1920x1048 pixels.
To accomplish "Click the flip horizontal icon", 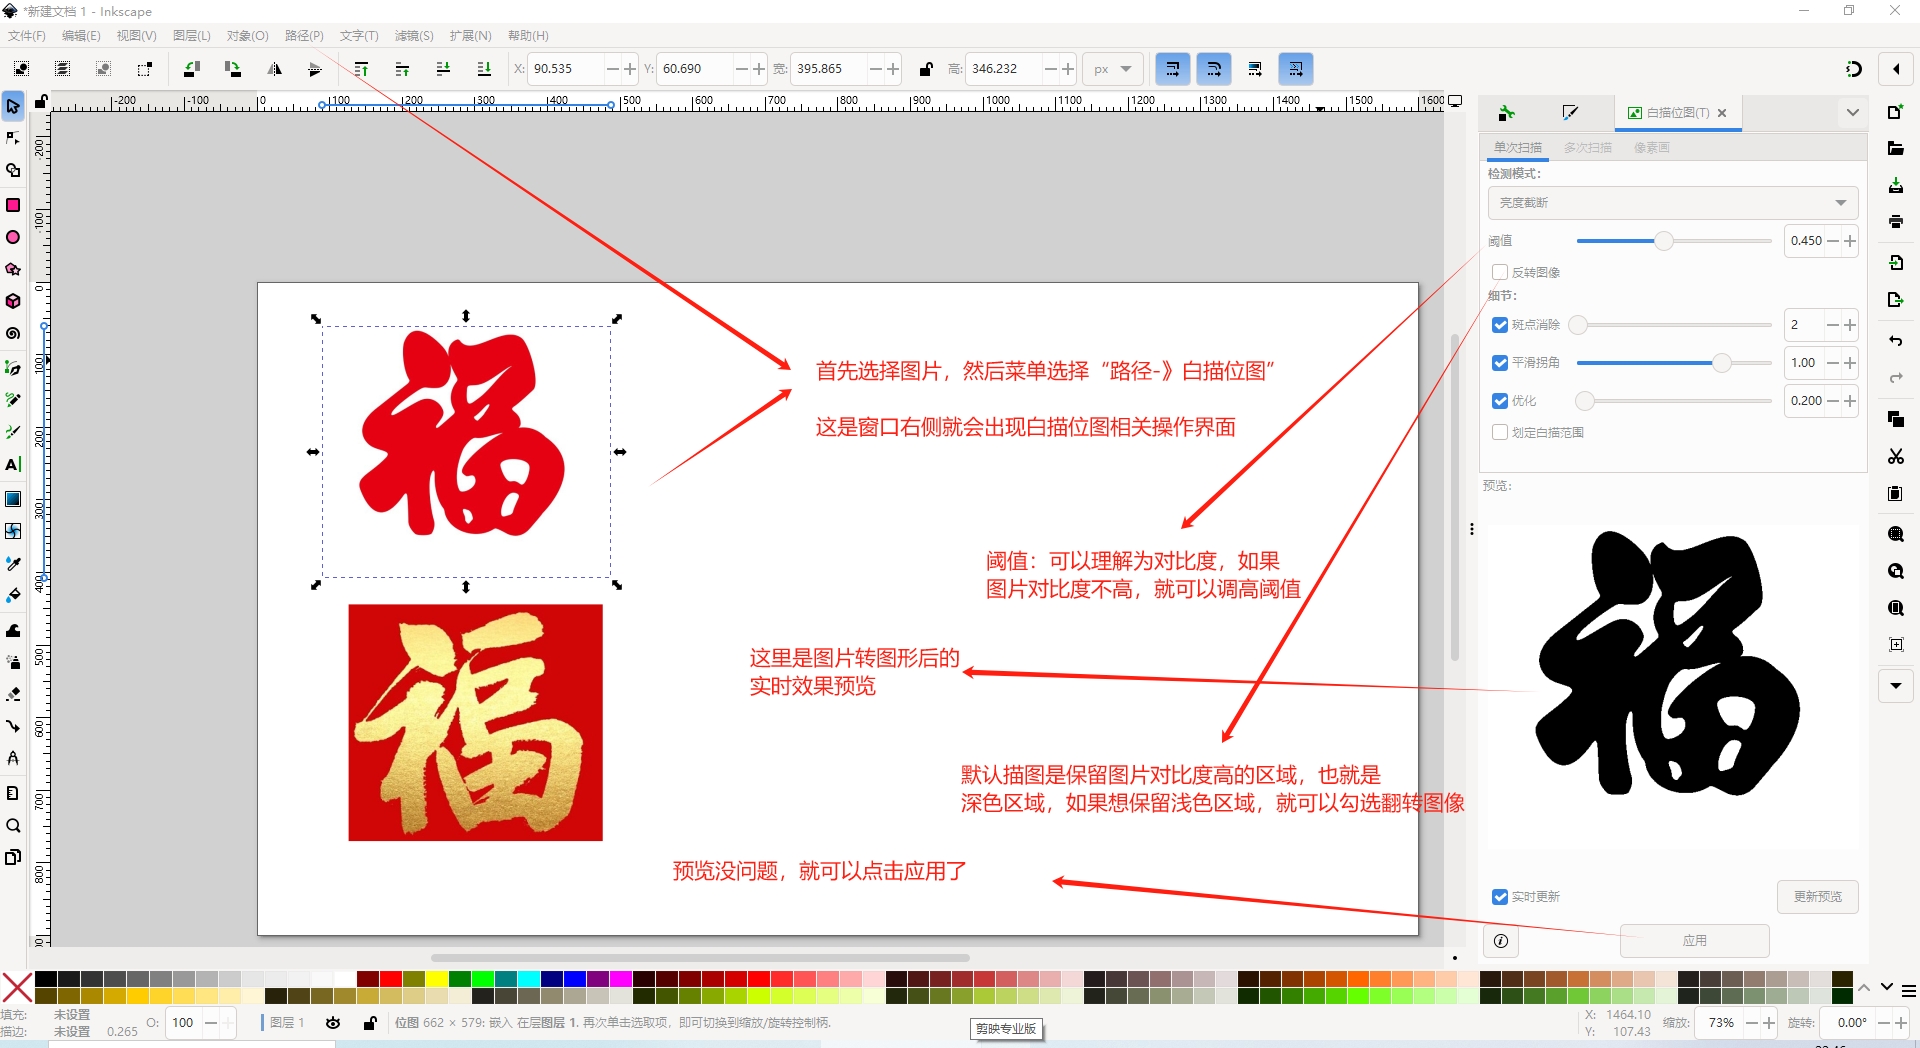I will 274,69.
